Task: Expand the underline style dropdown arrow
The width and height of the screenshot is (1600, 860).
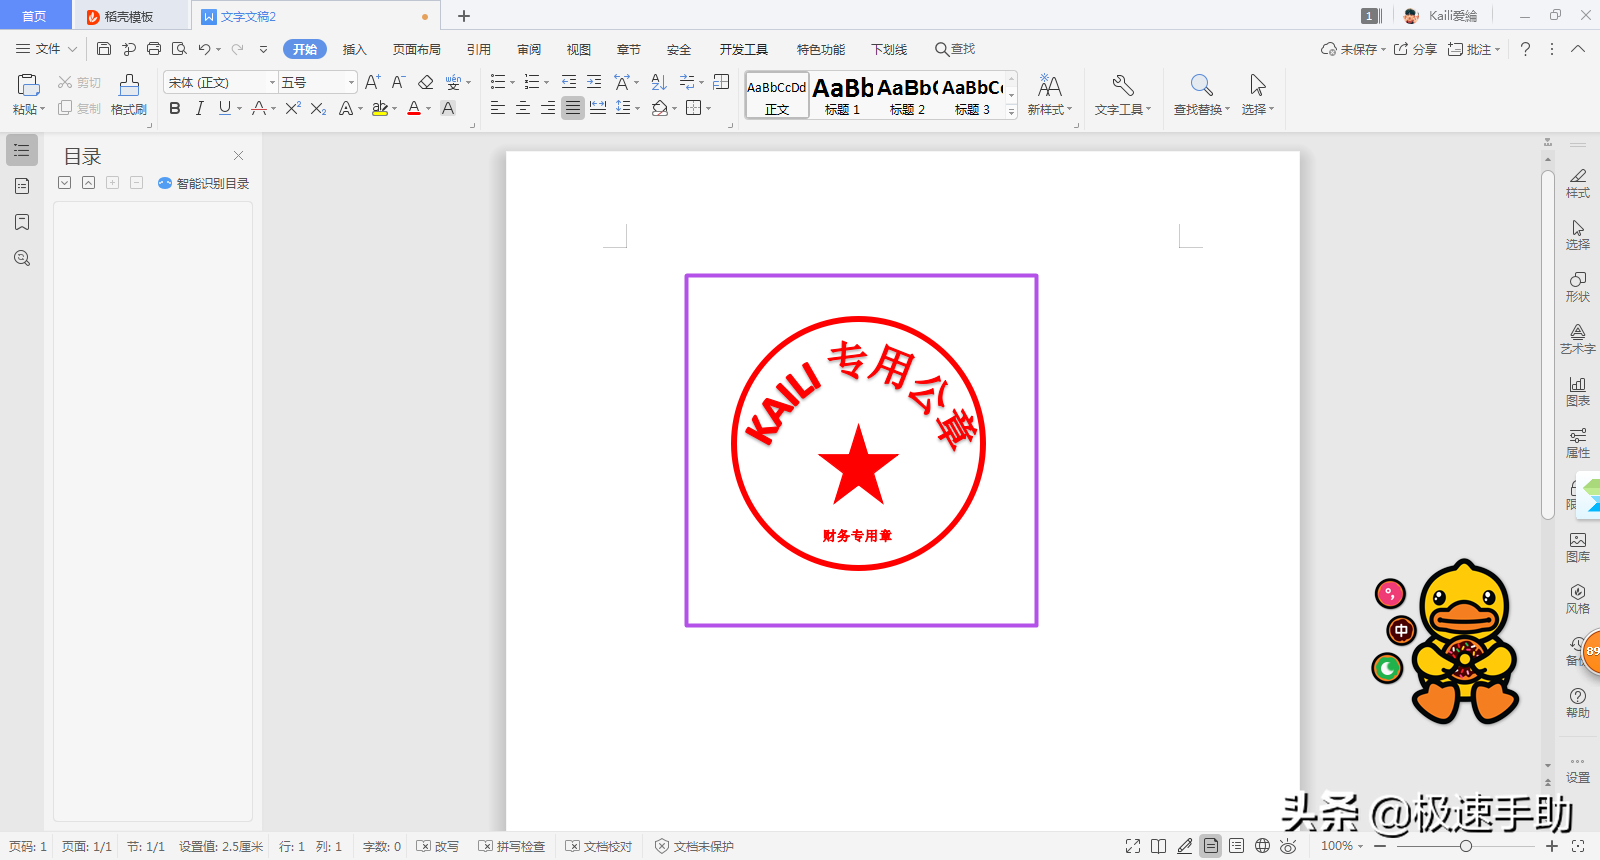Action: (239, 109)
